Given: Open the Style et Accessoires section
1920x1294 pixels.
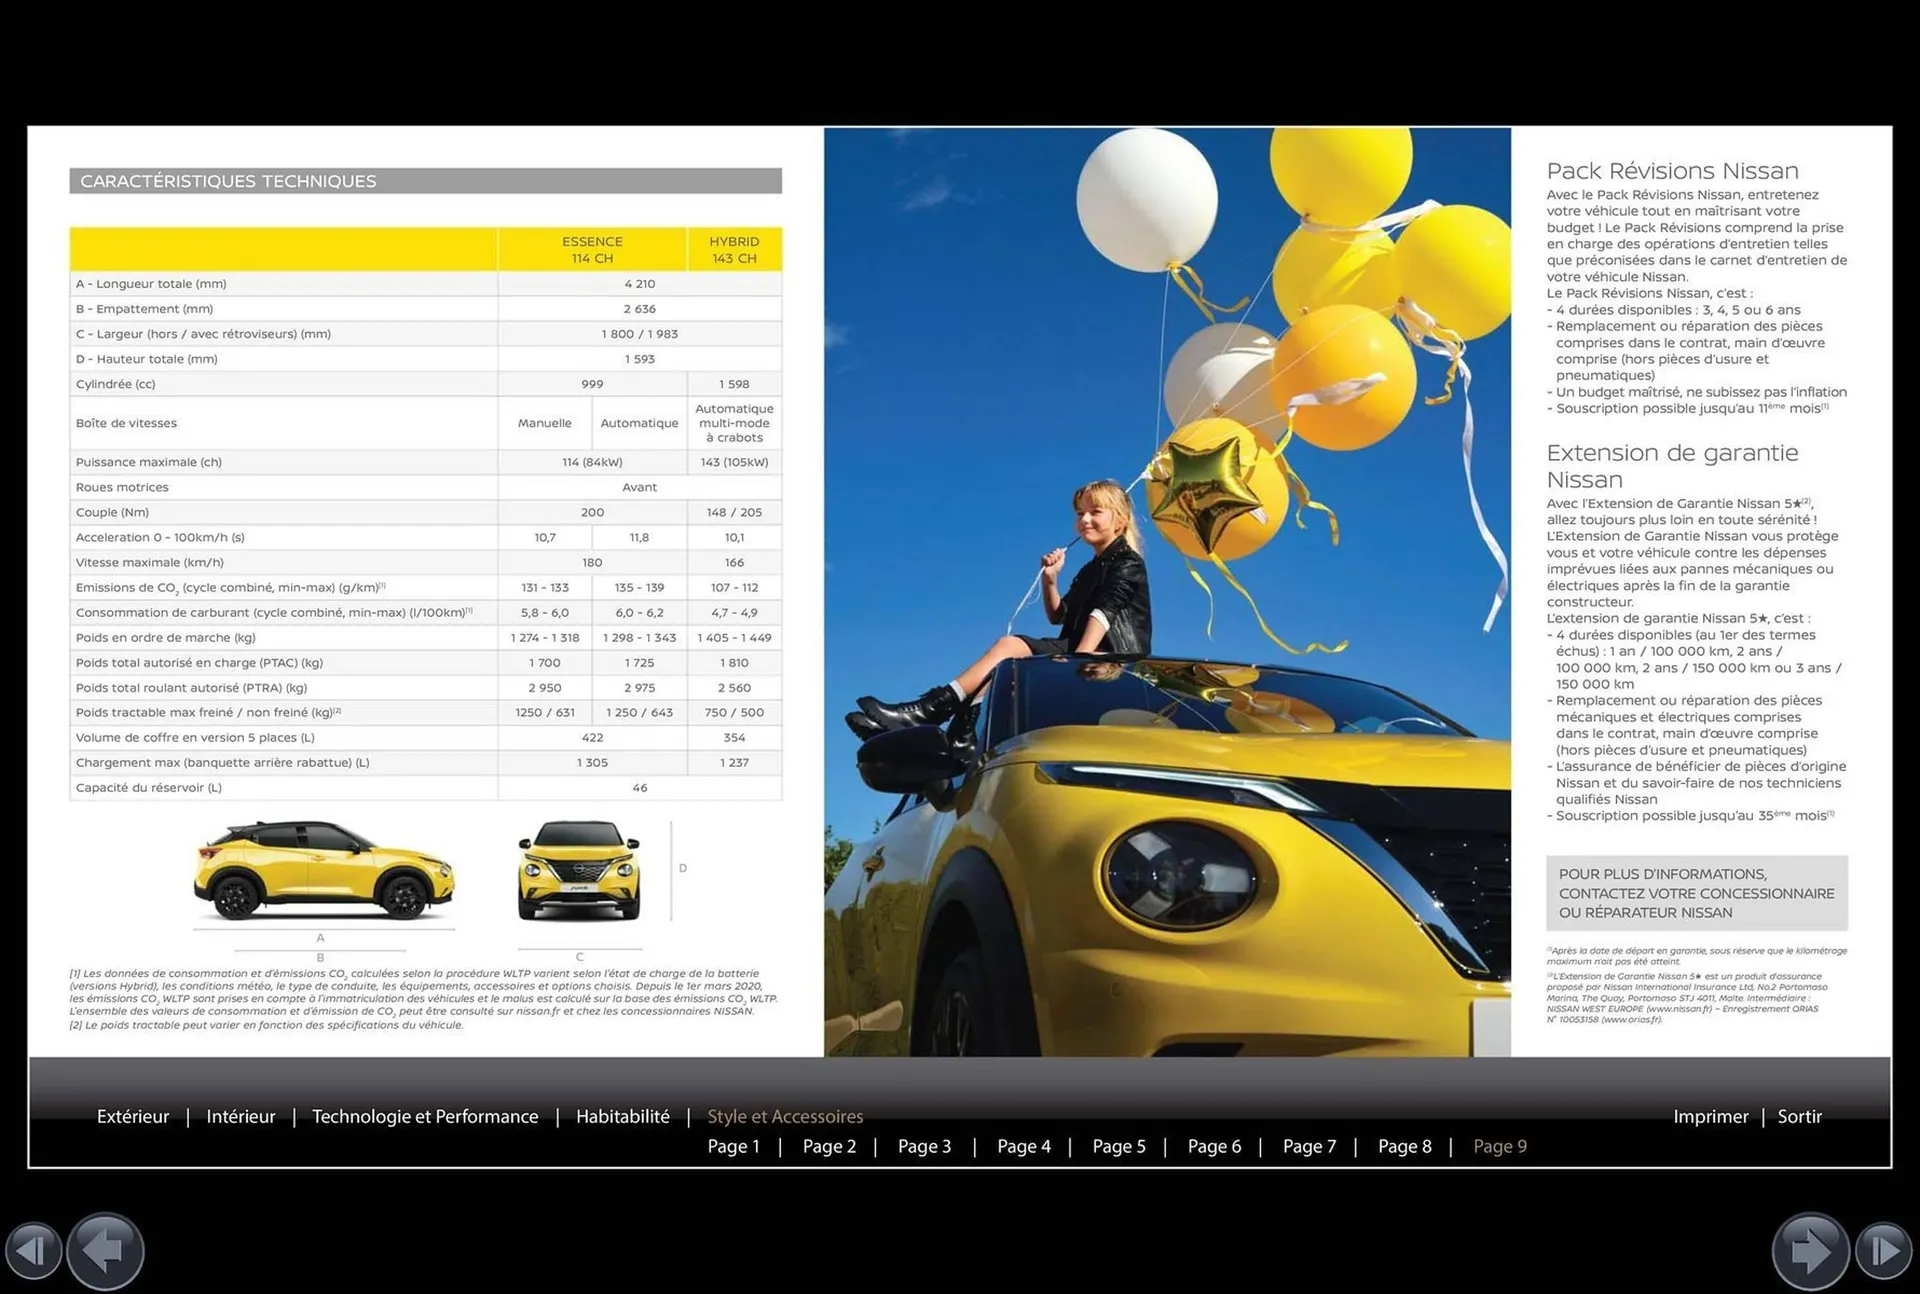Looking at the screenshot, I should pyautogui.click(x=785, y=1116).
